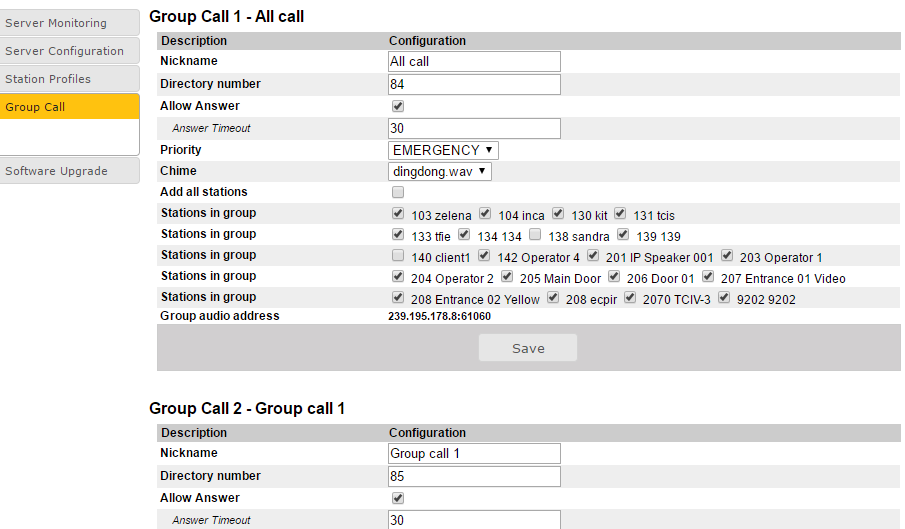The height and width of the screenshot is (529, 905).
Task: Uncheck station 103 zelena
Action: point(398,214)
